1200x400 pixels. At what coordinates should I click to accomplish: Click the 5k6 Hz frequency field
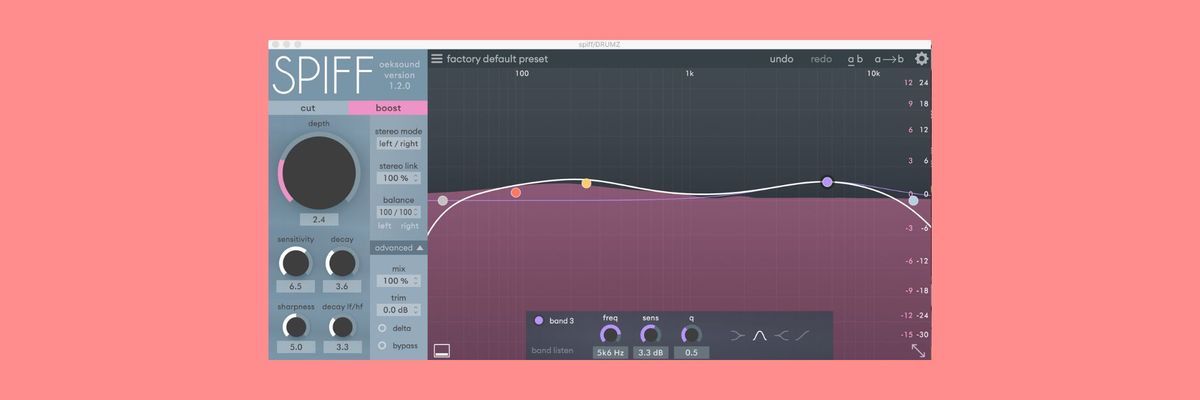[610, 353]
